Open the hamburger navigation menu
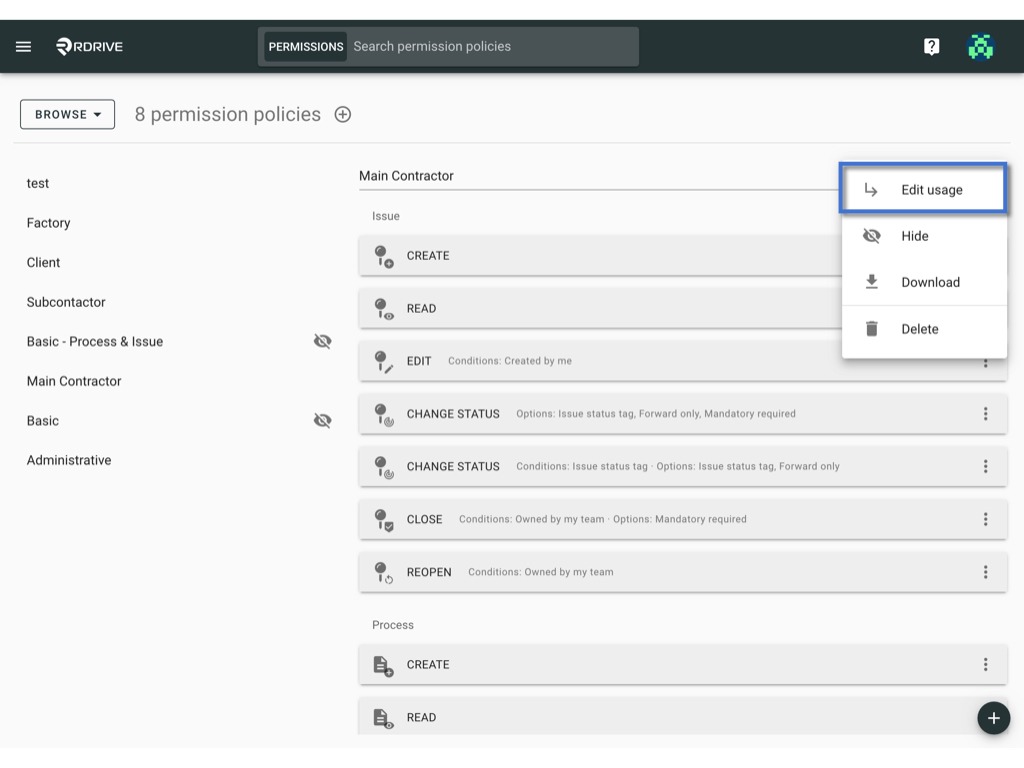 (x=24, y=46)
